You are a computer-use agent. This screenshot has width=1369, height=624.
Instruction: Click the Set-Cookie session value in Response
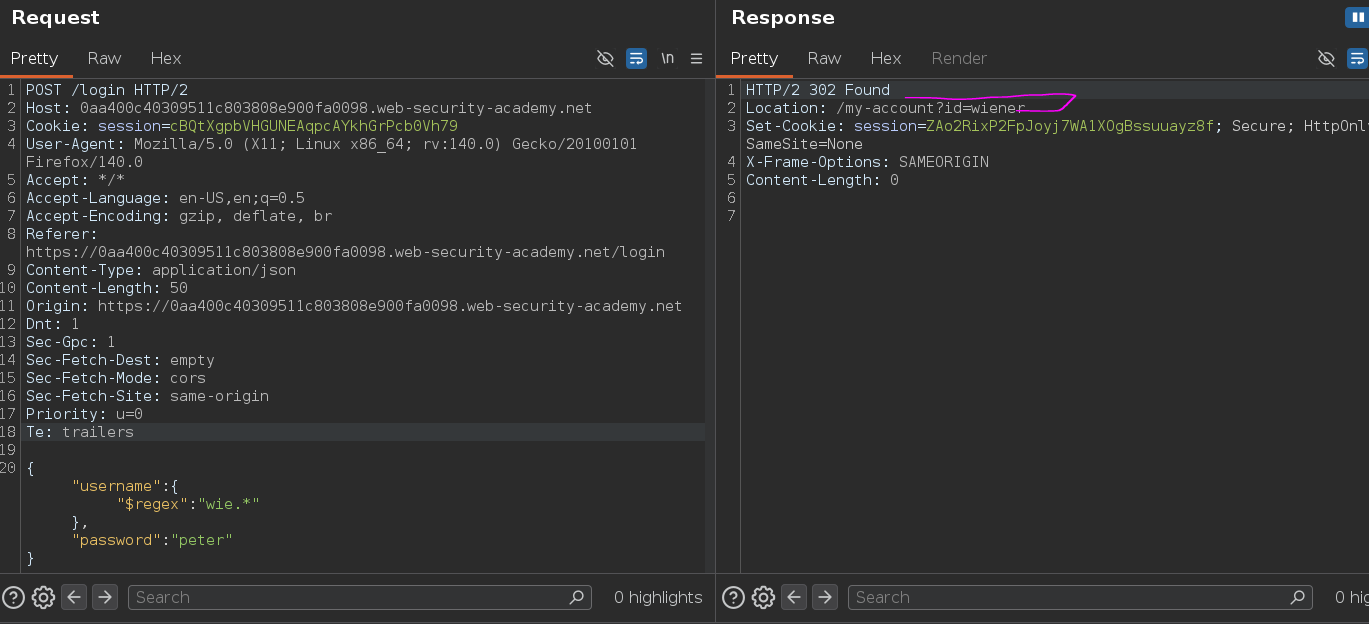click(1070, 126)
